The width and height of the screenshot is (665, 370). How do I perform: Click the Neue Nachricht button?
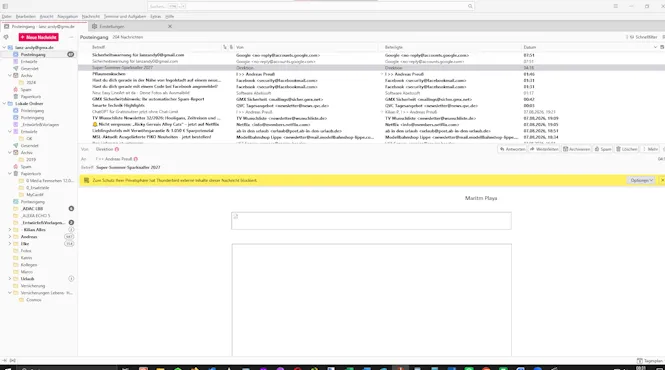click(38, 37)
